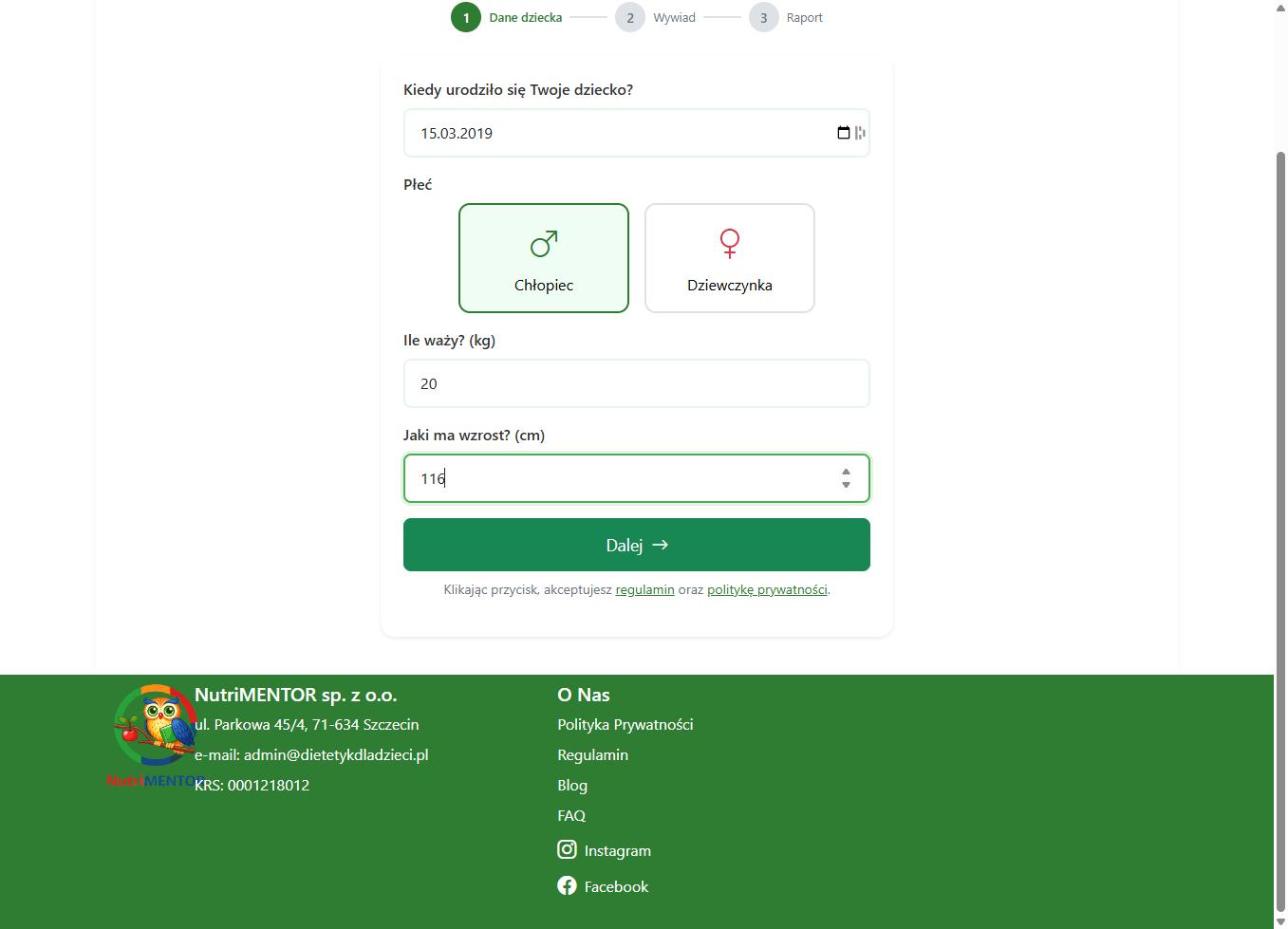Viewport: 1288px width, 929px height.
Task: Go to the Wywiad step
Action: coord(673,18)
